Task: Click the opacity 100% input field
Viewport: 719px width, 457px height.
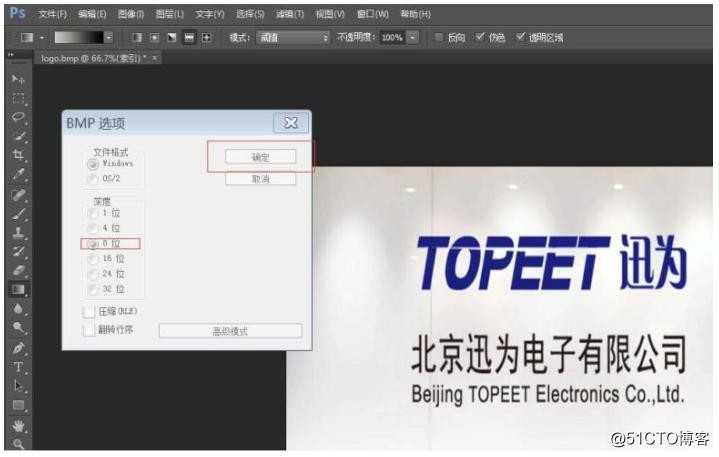Action: point(392,37)
